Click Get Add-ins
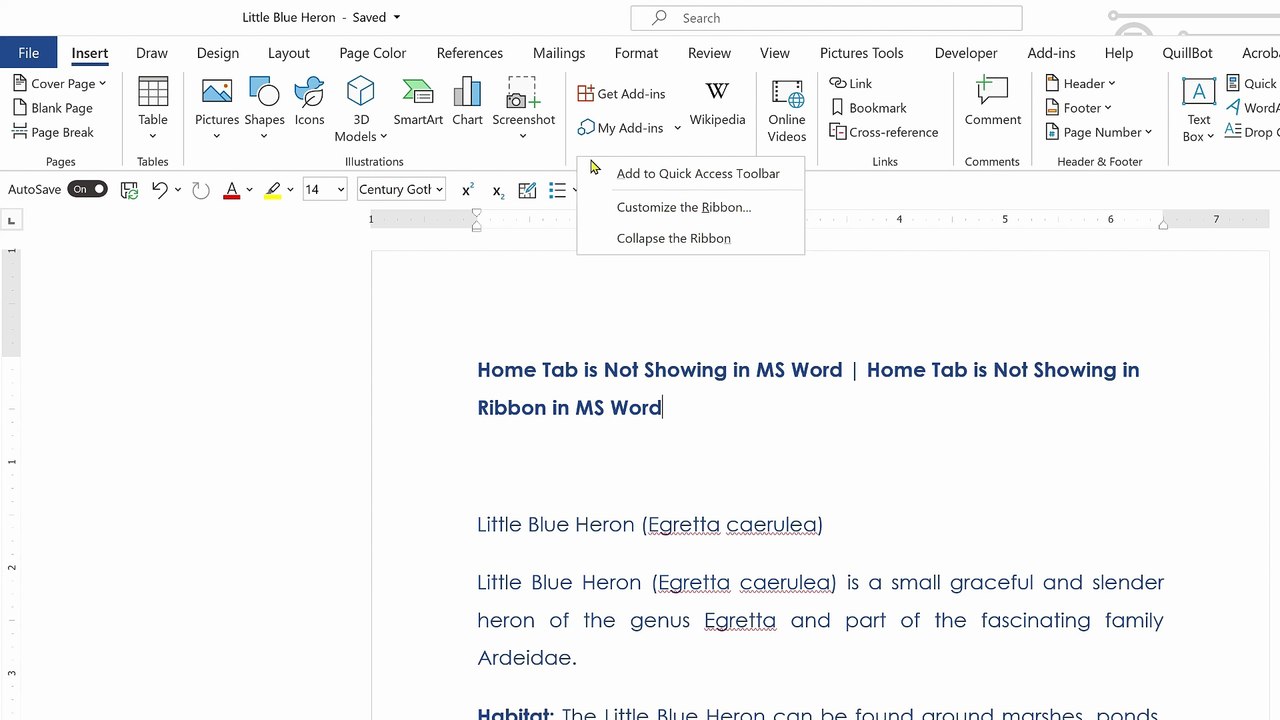Screen dimensions: 1280x720 coord(621,94)
